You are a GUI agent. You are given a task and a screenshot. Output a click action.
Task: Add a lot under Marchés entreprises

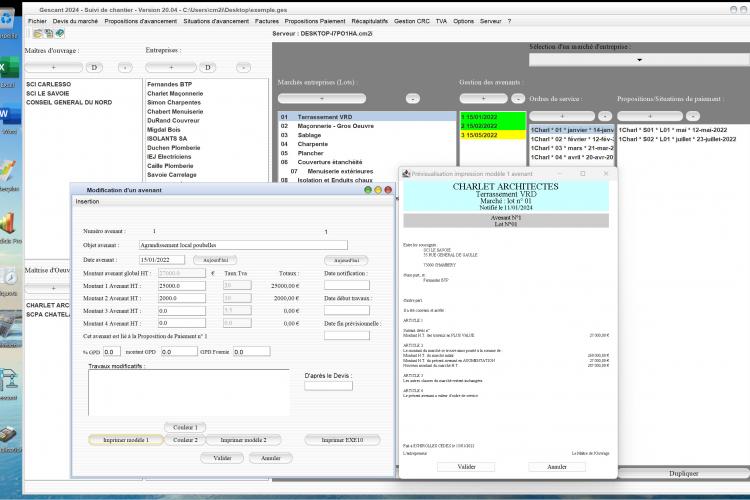[x=322, y=98]
